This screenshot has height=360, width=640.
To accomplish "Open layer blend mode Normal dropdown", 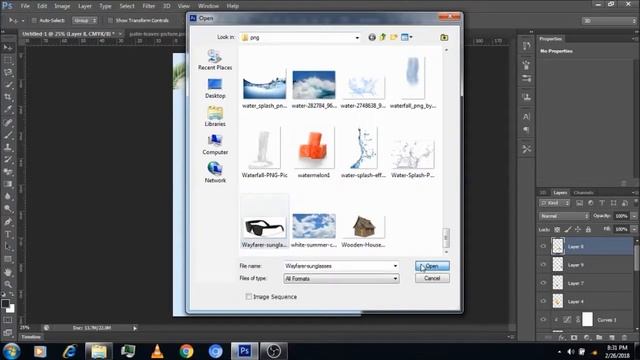I will (564, 216).
